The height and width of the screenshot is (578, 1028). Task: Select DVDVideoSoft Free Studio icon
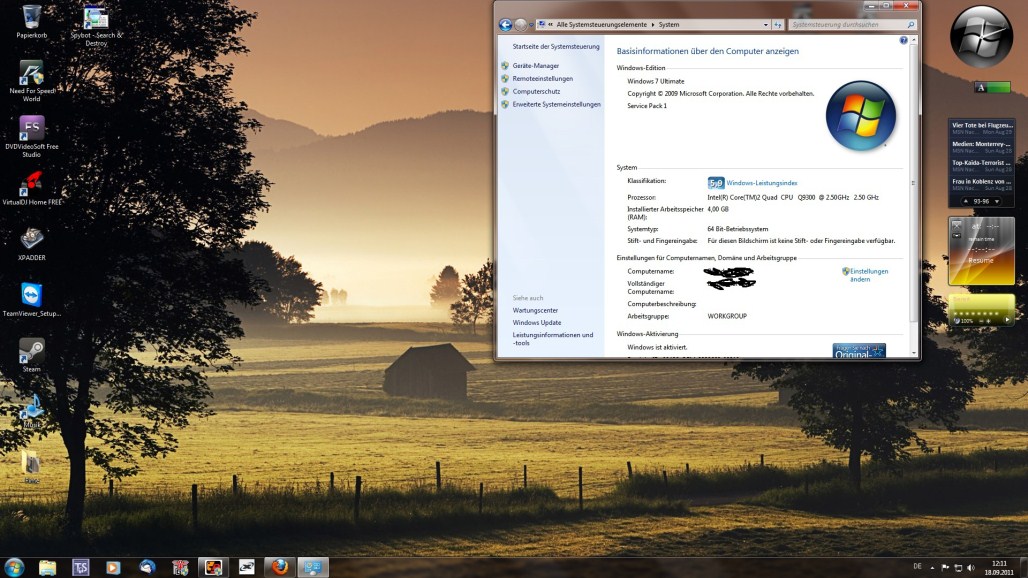pyautogui.click(x=32, y=129)
